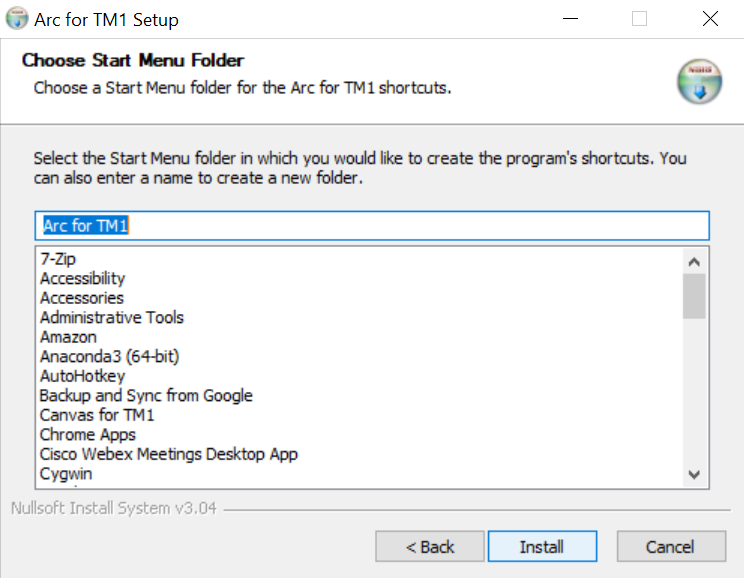Select Canvas for TM1 folder
The width and height of the screenshot is (744, 578).
[97, 415]
